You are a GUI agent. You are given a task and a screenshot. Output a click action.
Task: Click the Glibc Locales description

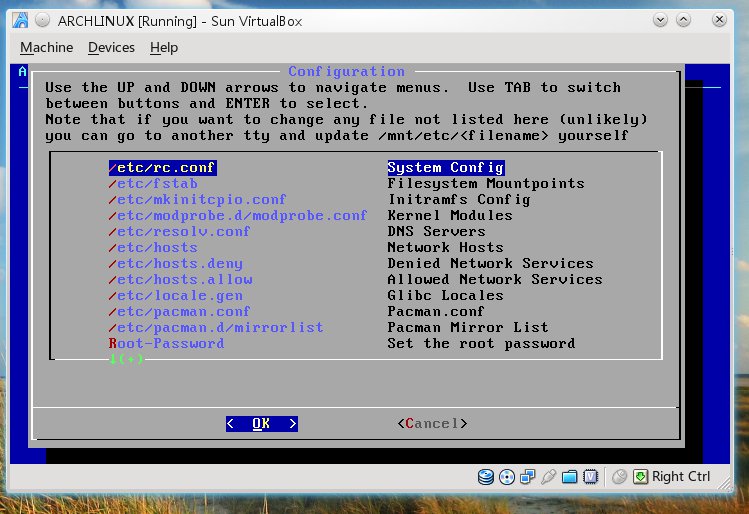click(445, 296)
